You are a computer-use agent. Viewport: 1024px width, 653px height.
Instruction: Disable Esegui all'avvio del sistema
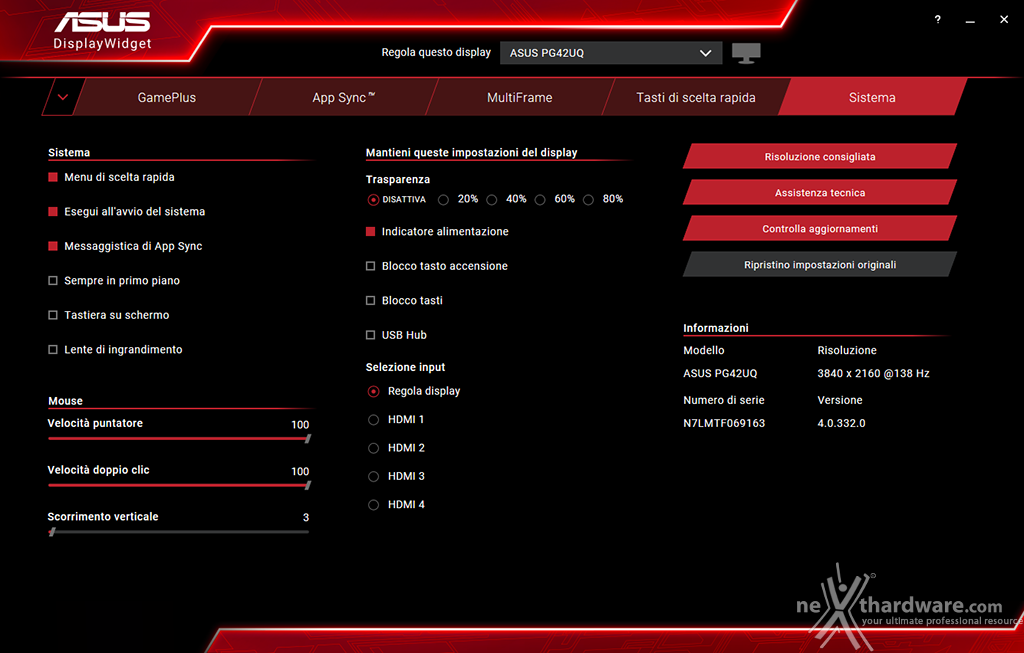(53, 212)
